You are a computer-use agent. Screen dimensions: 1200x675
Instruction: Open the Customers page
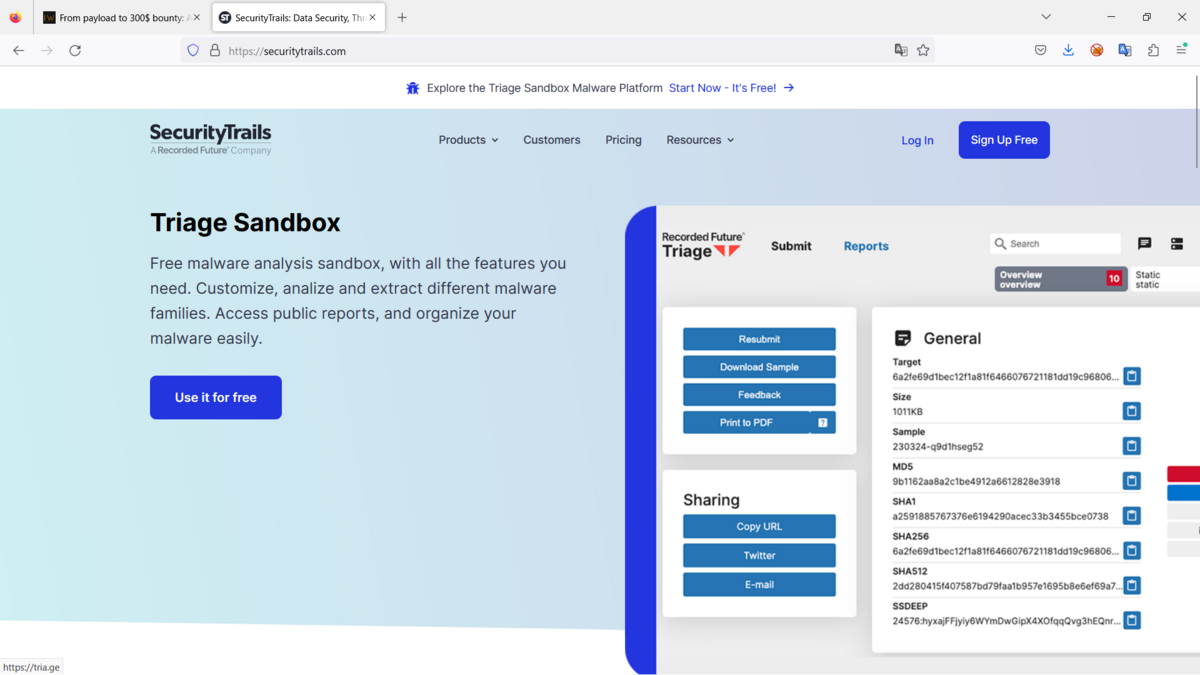point(551,140)
